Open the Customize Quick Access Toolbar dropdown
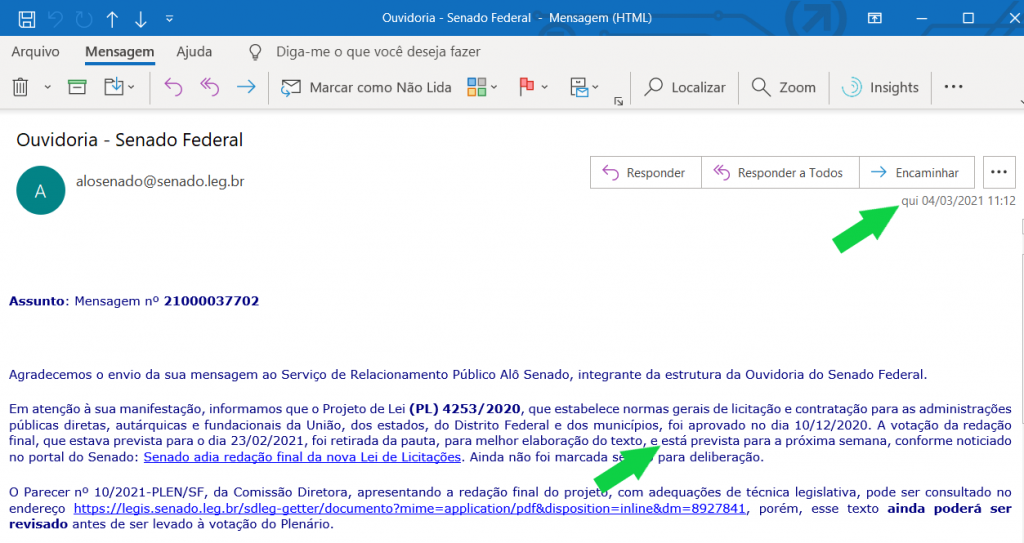The width and height of the screenshot is (1024, 543). coord(169,18)
